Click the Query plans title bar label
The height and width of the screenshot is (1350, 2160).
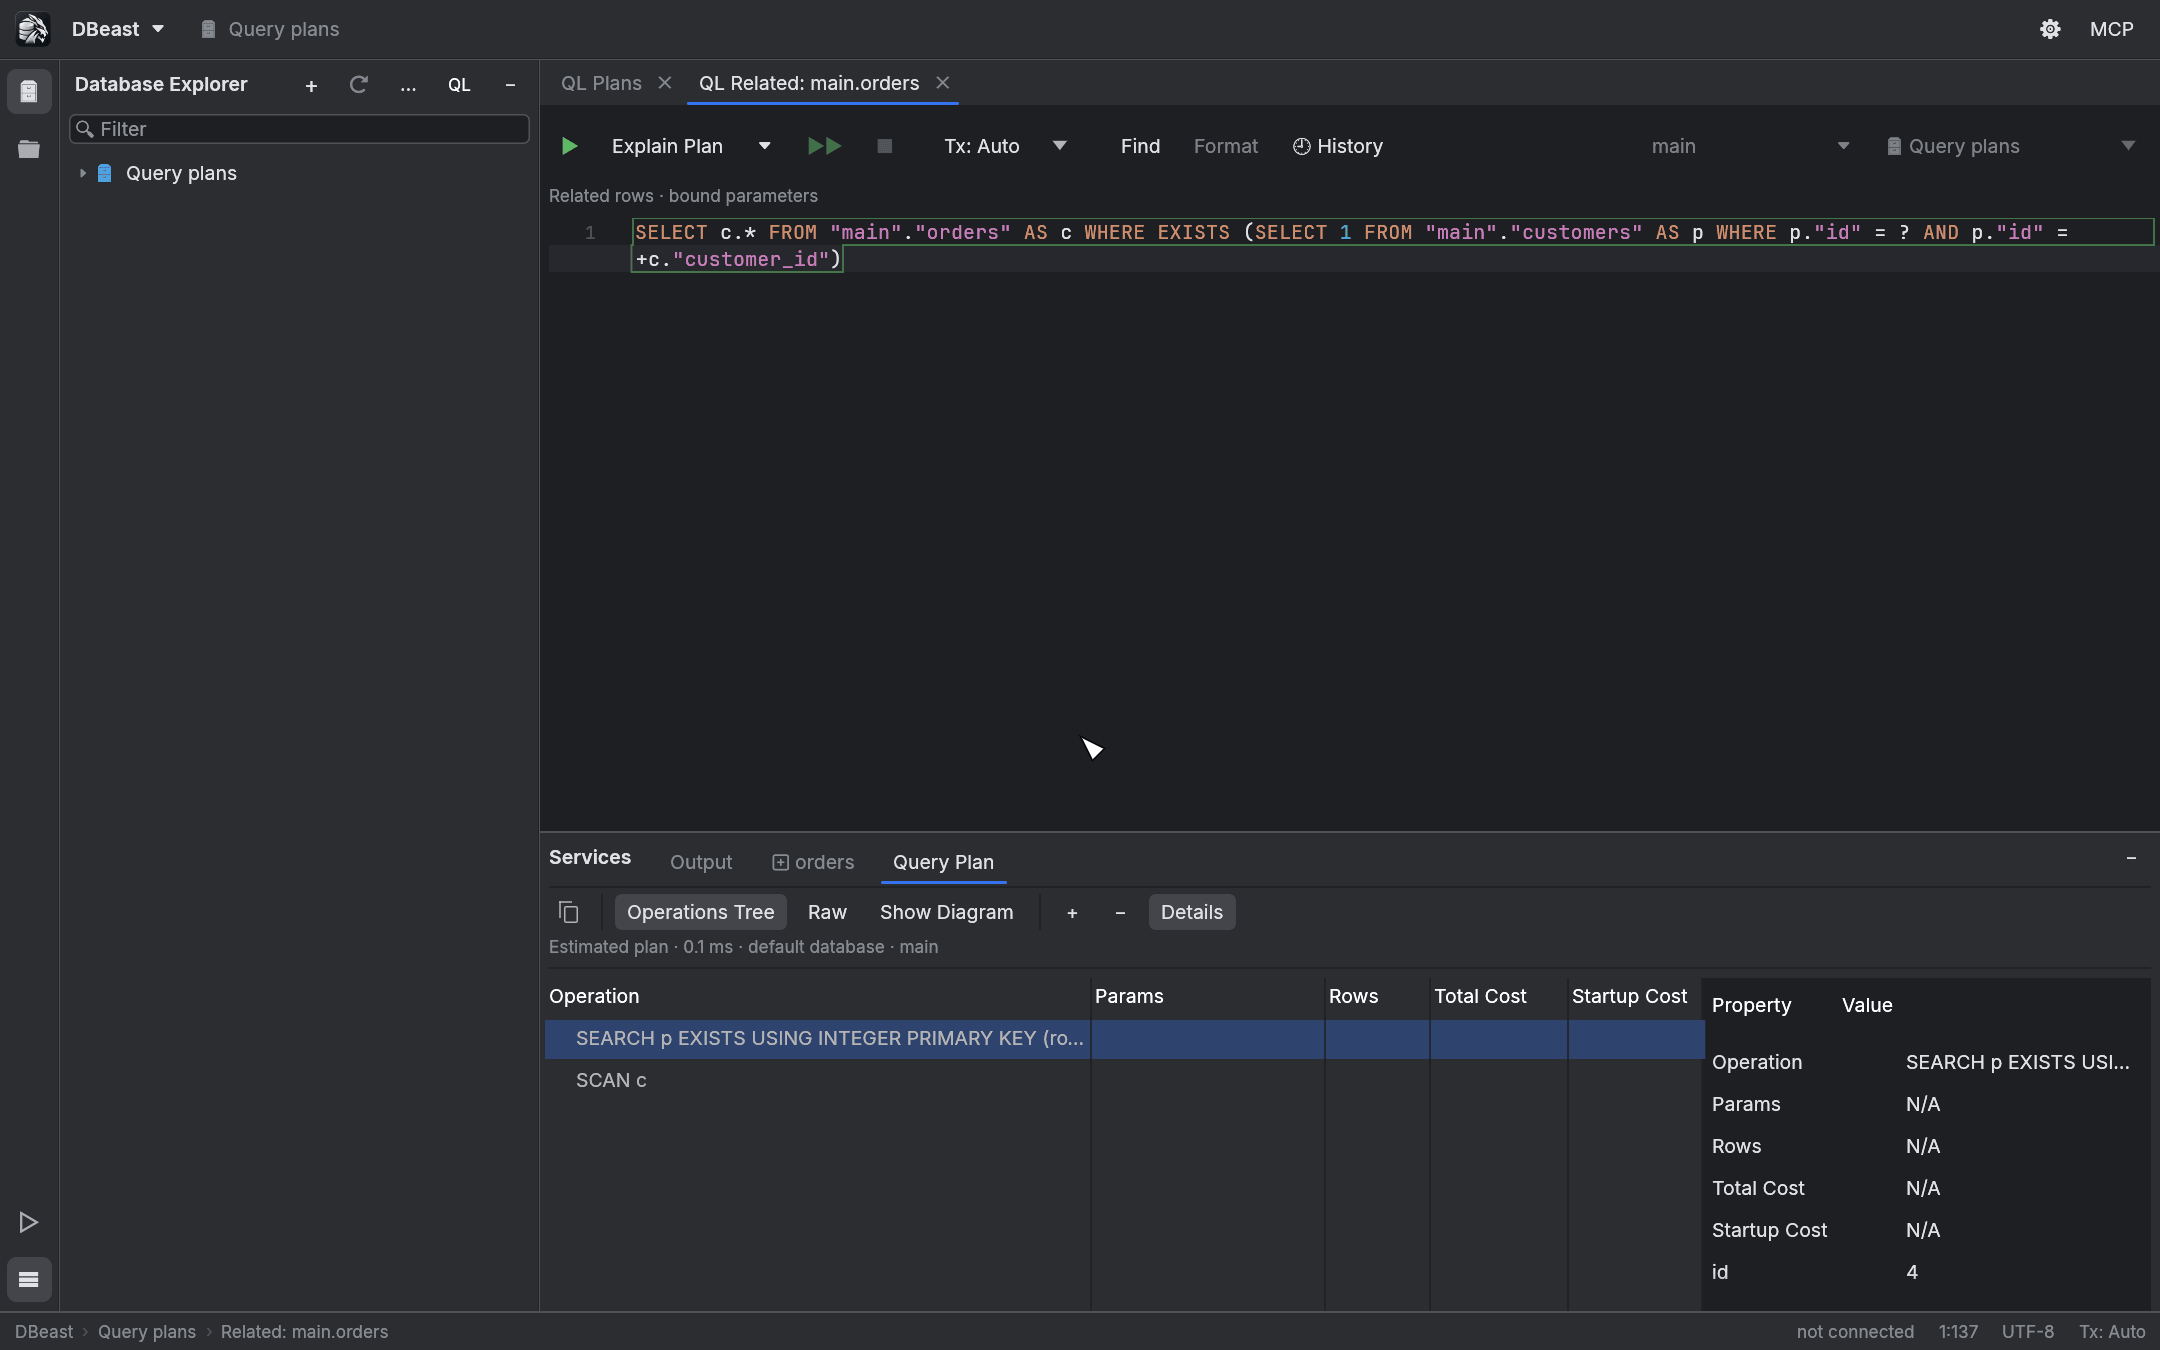pyautogui.click(x=270, y=29)
